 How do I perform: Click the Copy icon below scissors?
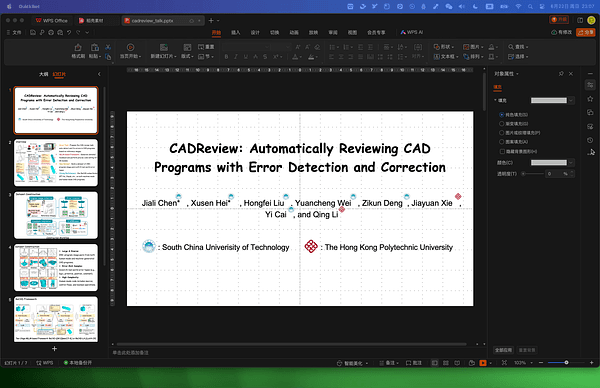108,57
